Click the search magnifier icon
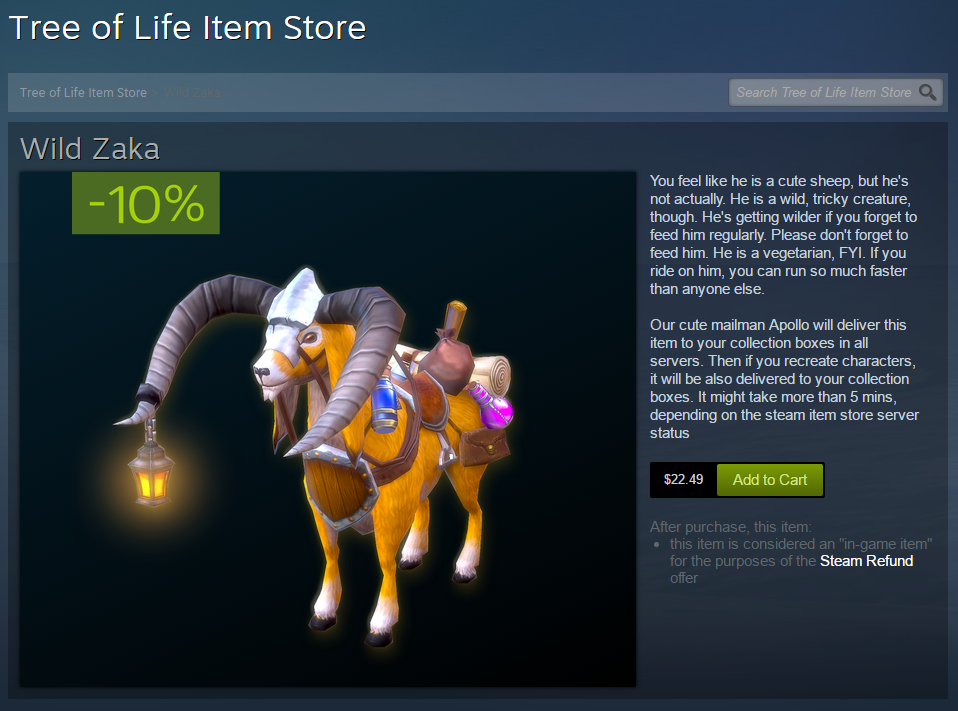The image size is (958, 711). click(927, 92)
